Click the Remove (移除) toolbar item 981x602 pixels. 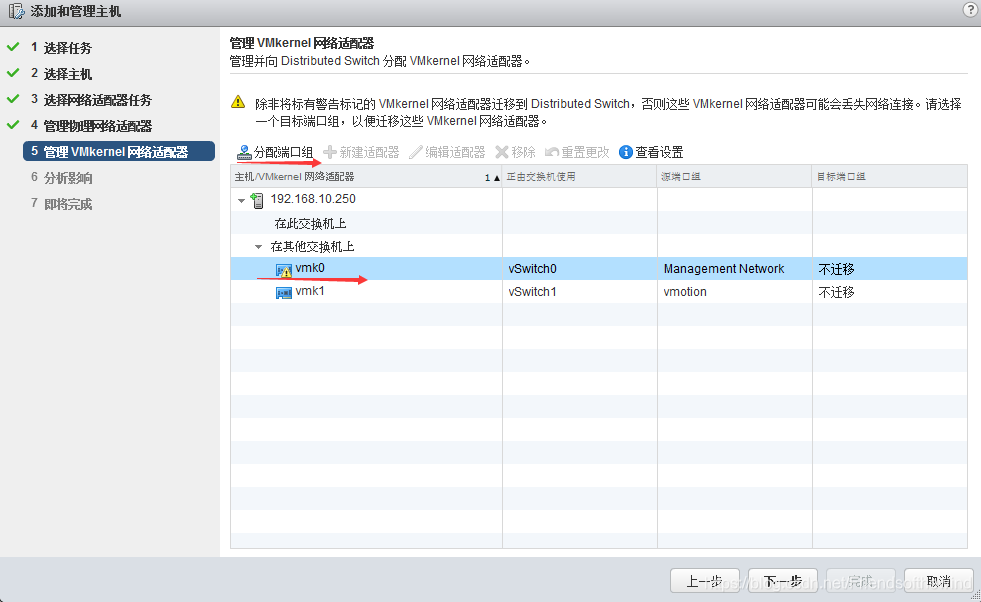pos(516,152)
